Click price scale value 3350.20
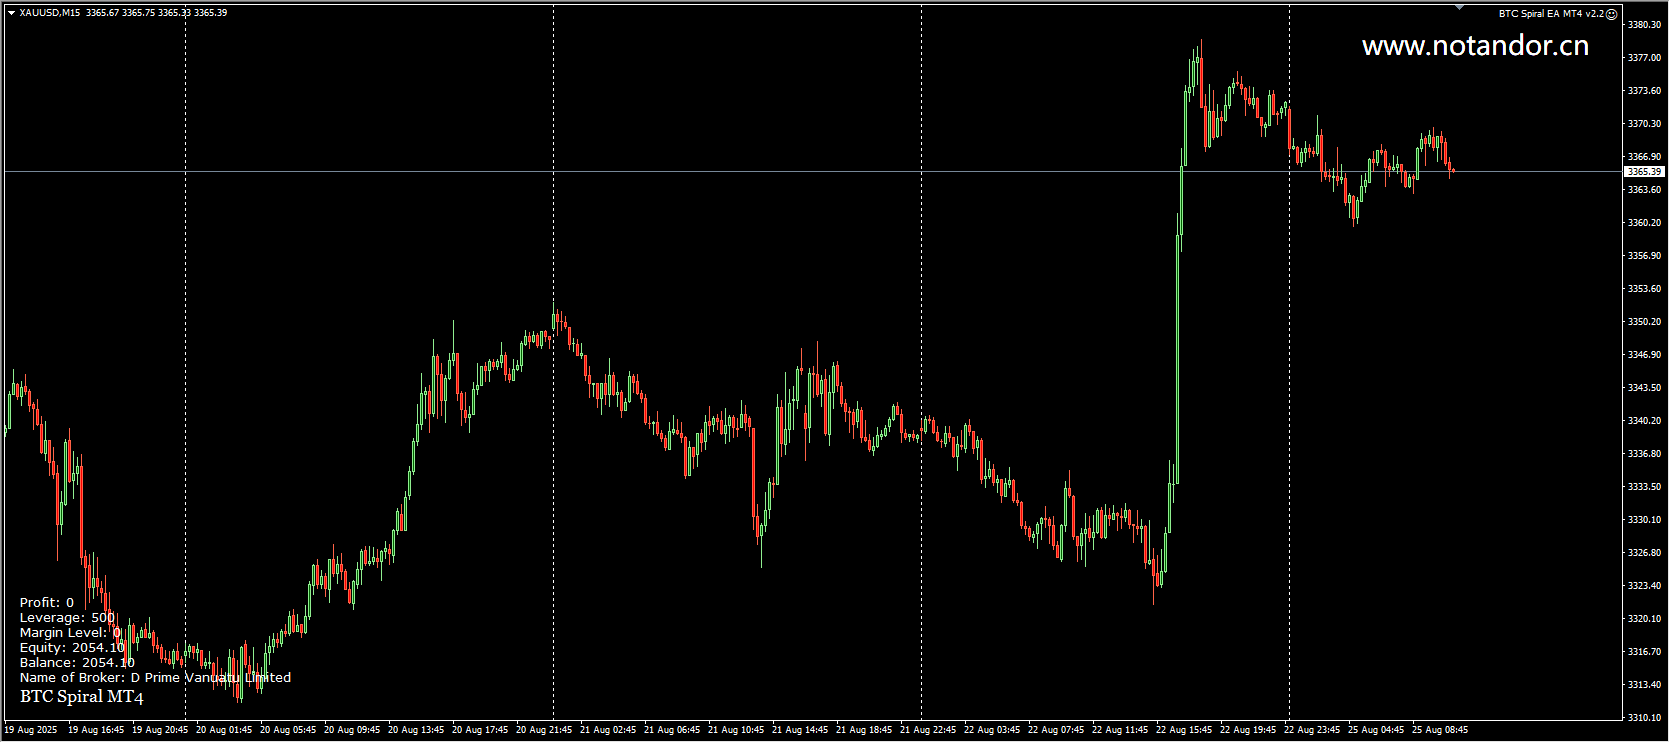 click(x=1645, y=322)
